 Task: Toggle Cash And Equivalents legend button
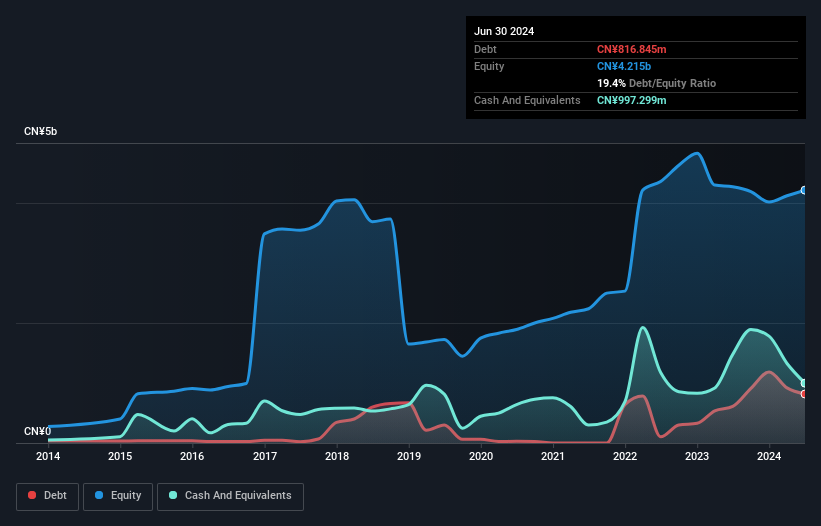230,496
